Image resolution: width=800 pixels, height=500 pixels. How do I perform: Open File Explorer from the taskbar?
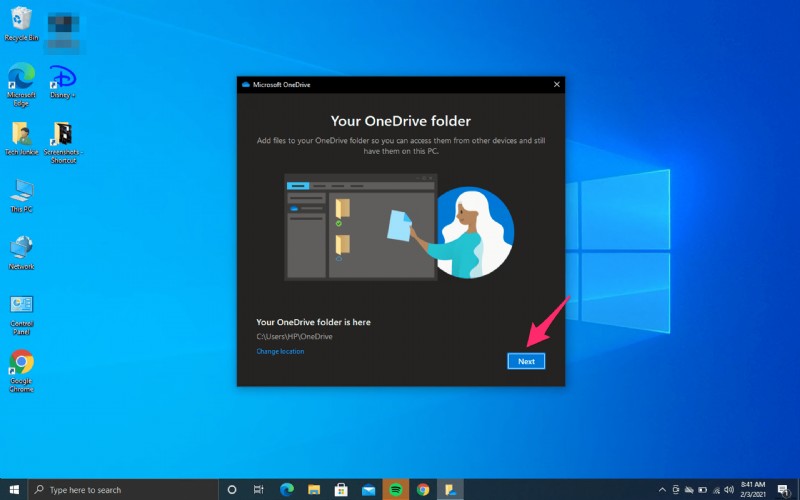pos(314,490)
